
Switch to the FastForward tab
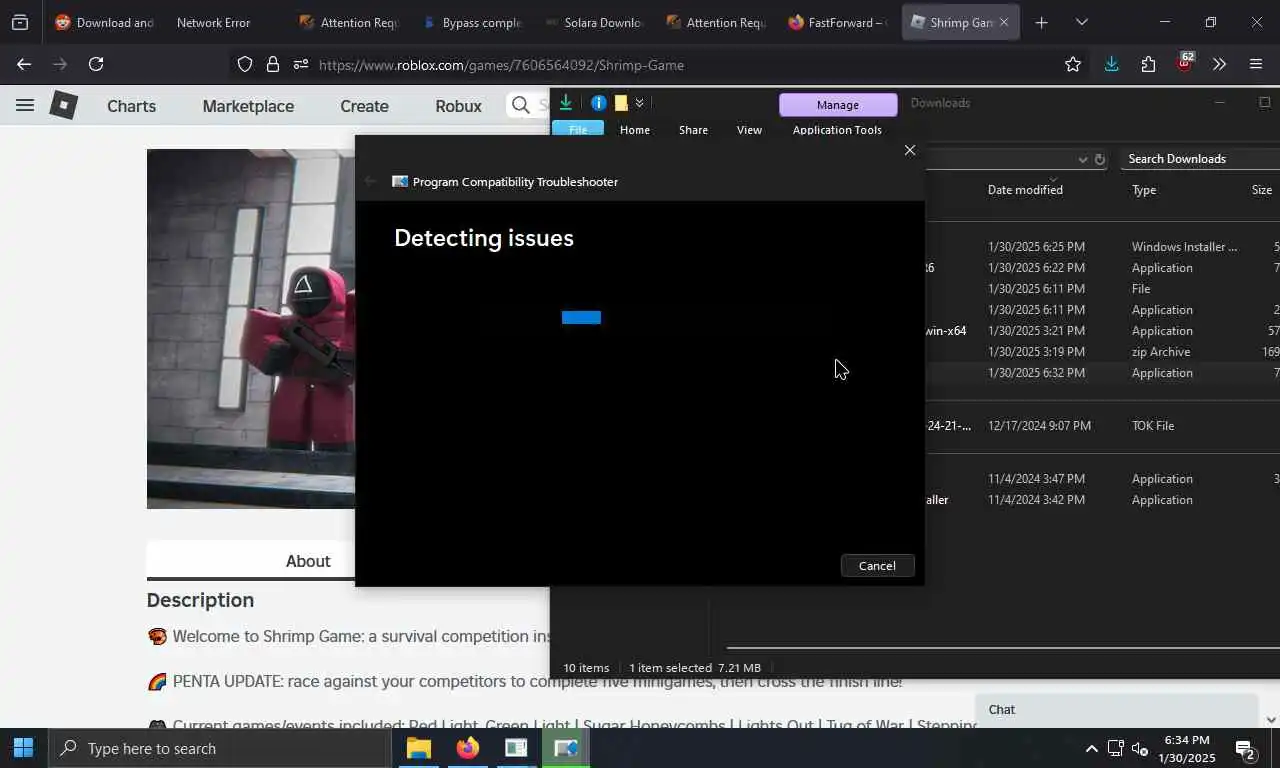[x=838, y=22]
